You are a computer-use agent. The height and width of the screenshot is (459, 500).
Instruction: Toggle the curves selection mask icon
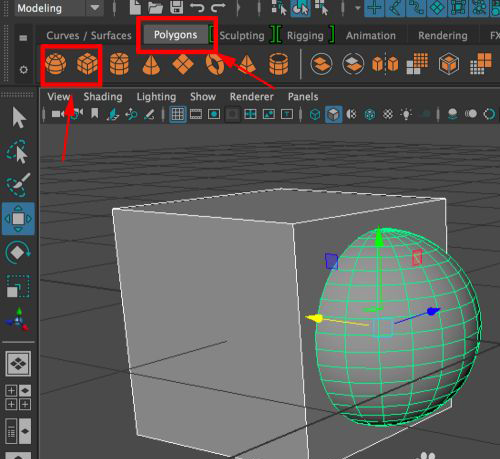coord(416,8)
